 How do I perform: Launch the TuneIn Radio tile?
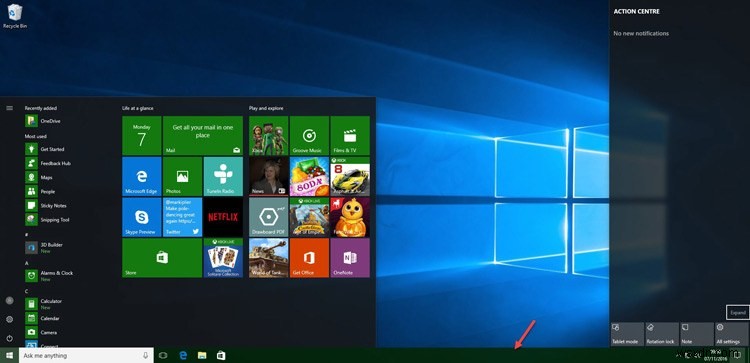pos(223,176)
